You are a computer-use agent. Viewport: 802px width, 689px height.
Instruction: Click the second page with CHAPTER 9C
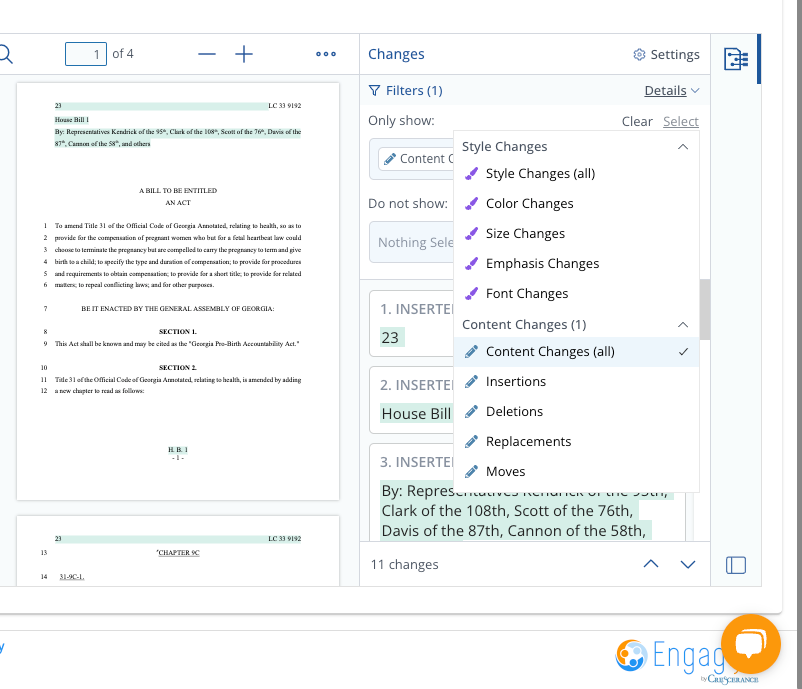178,550
